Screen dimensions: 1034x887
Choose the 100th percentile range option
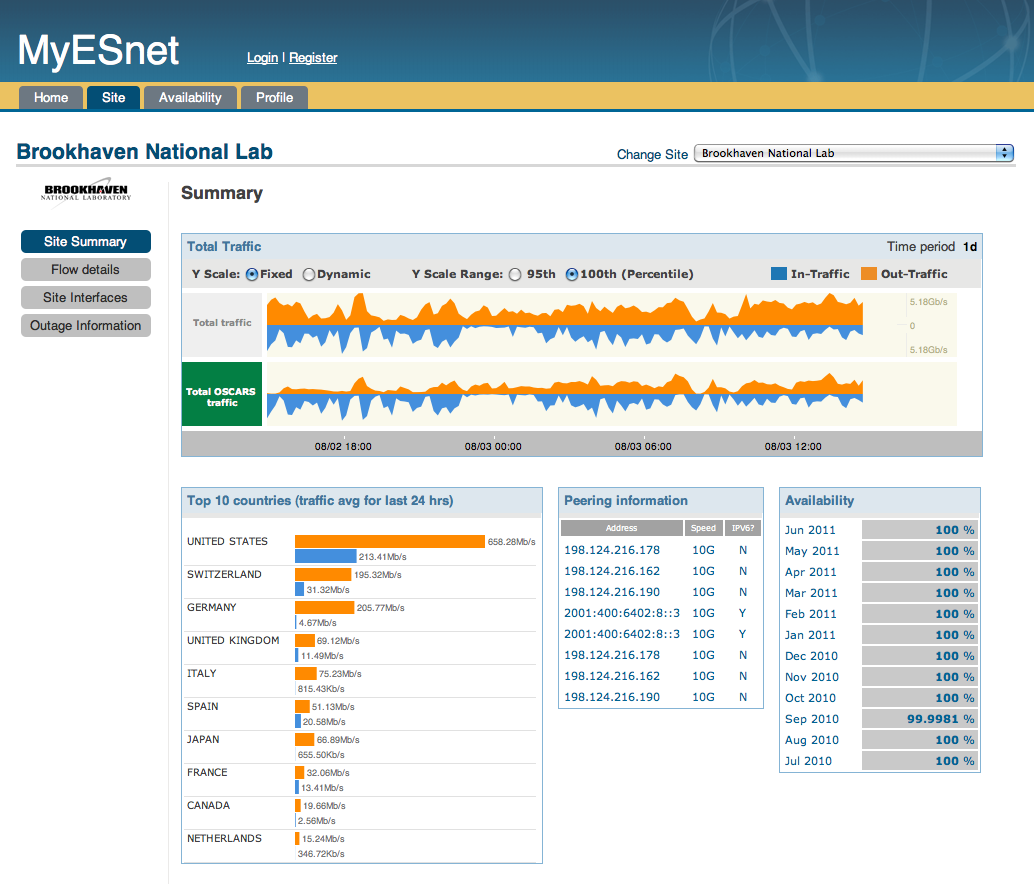pyautogui.click(x=572, y=274)
